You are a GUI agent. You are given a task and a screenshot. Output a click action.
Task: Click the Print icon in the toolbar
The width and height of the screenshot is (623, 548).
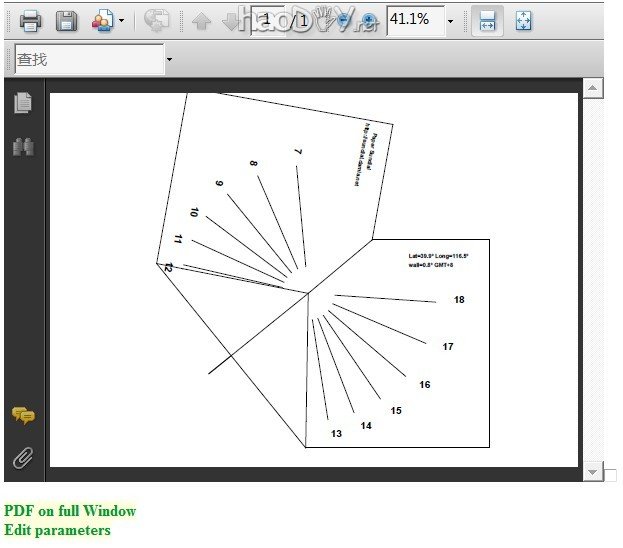point(30,20)
